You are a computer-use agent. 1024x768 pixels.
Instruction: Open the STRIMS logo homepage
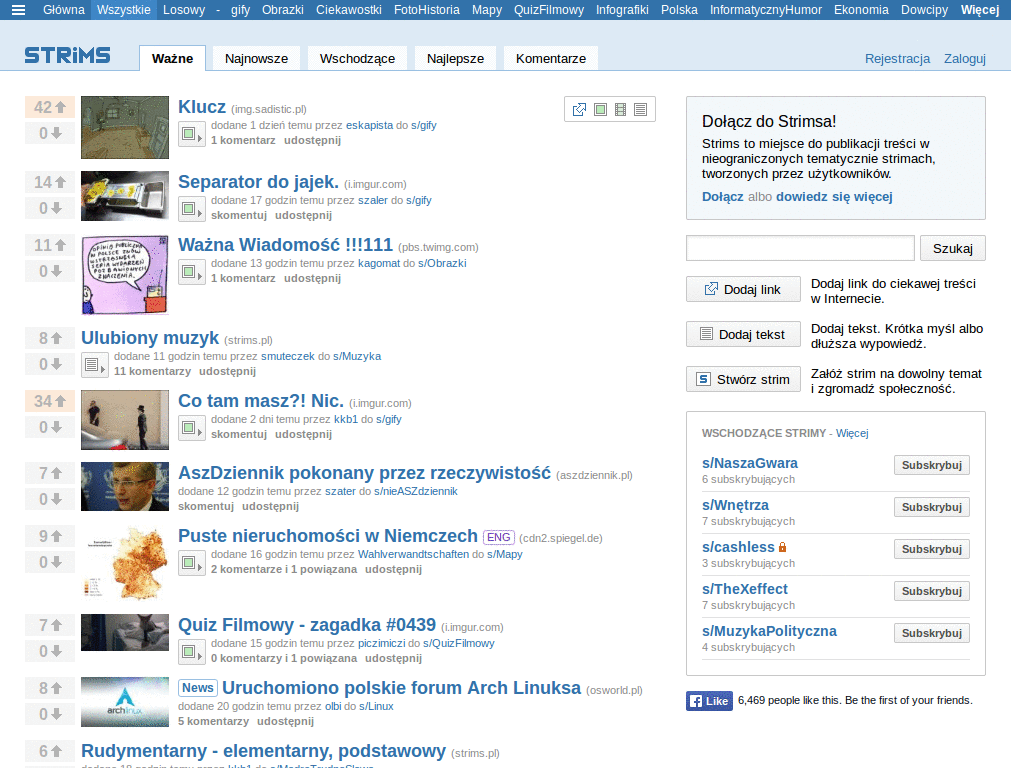click(x=67, y=56)
